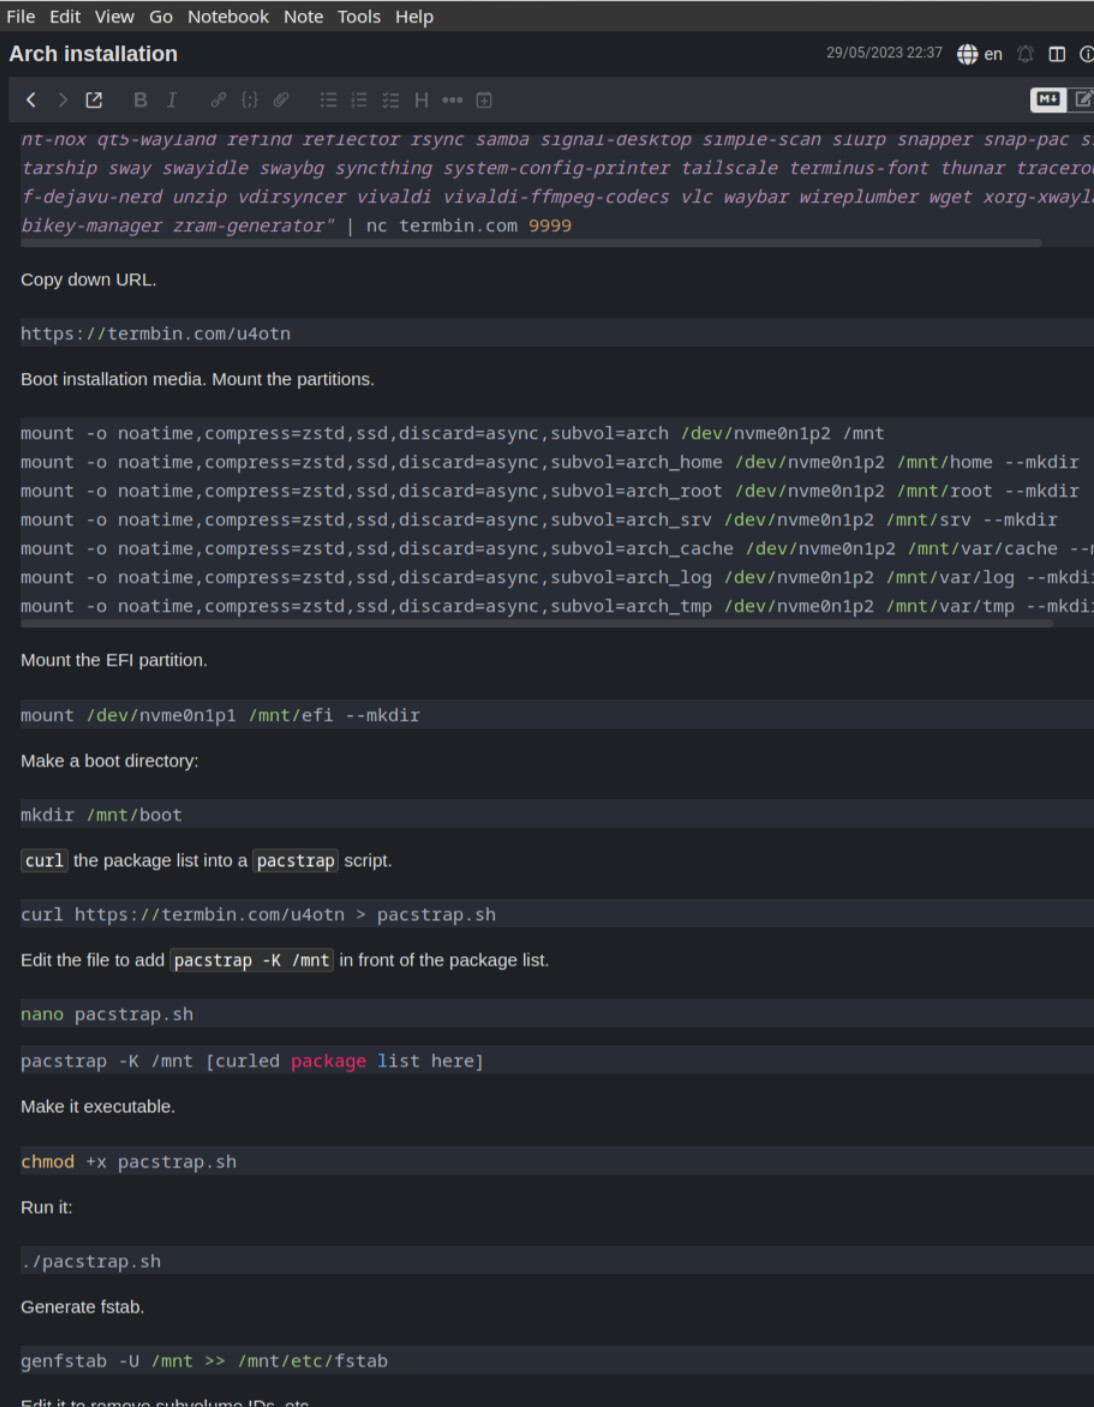Click 'Make it executable.' text
Image resolution: width=1094 pixels, height=1407 pixels.
pyautogui.click(x=98, y=1107)
